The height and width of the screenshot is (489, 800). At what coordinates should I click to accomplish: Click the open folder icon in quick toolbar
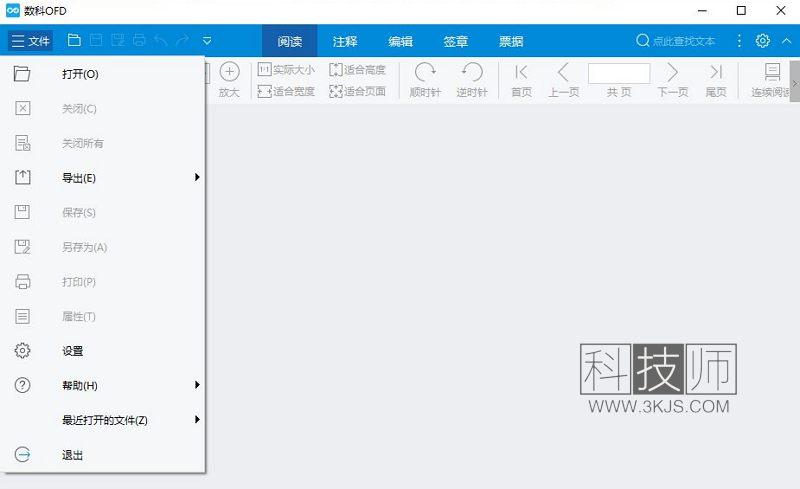pos(74,40)
